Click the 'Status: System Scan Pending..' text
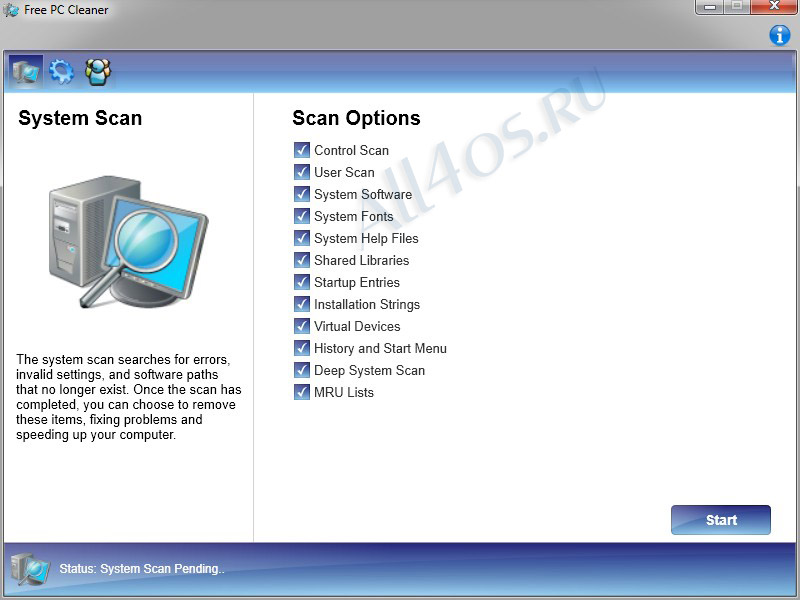 coord(142,569)
